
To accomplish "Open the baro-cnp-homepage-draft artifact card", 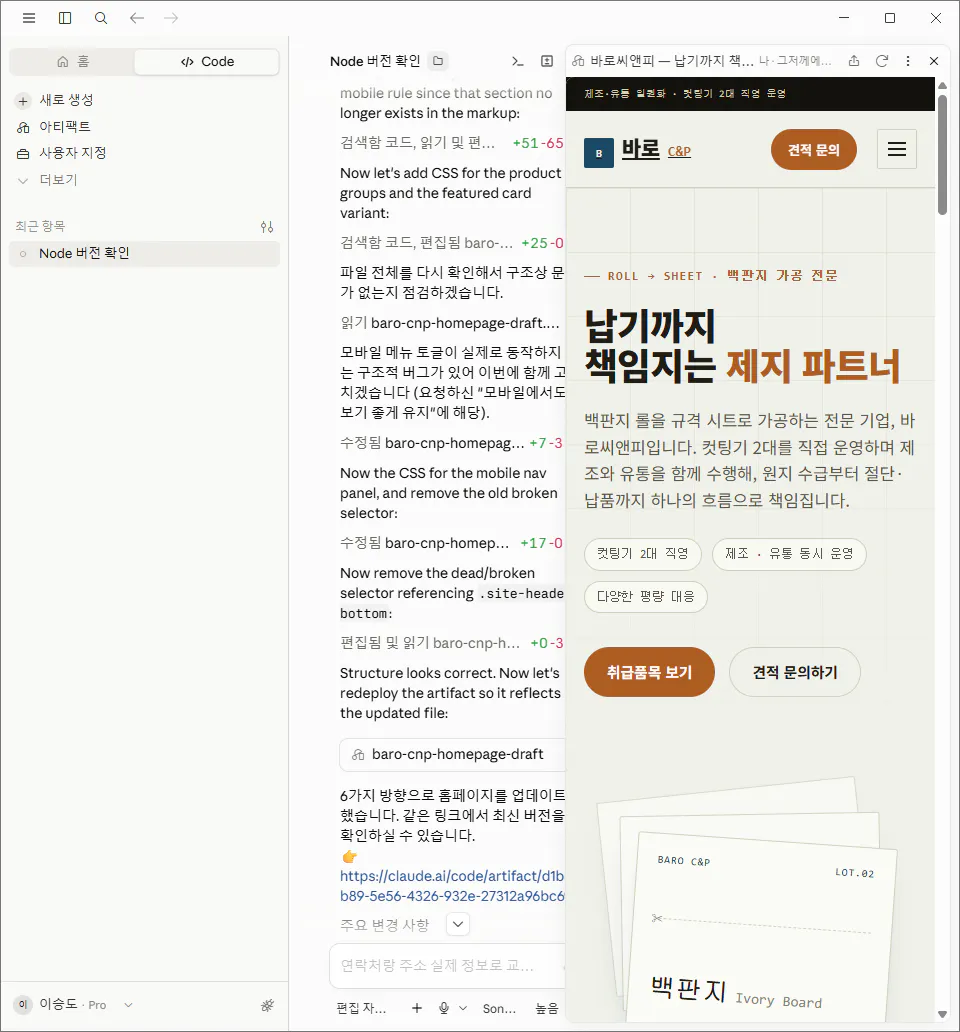I will coord(453,754).
